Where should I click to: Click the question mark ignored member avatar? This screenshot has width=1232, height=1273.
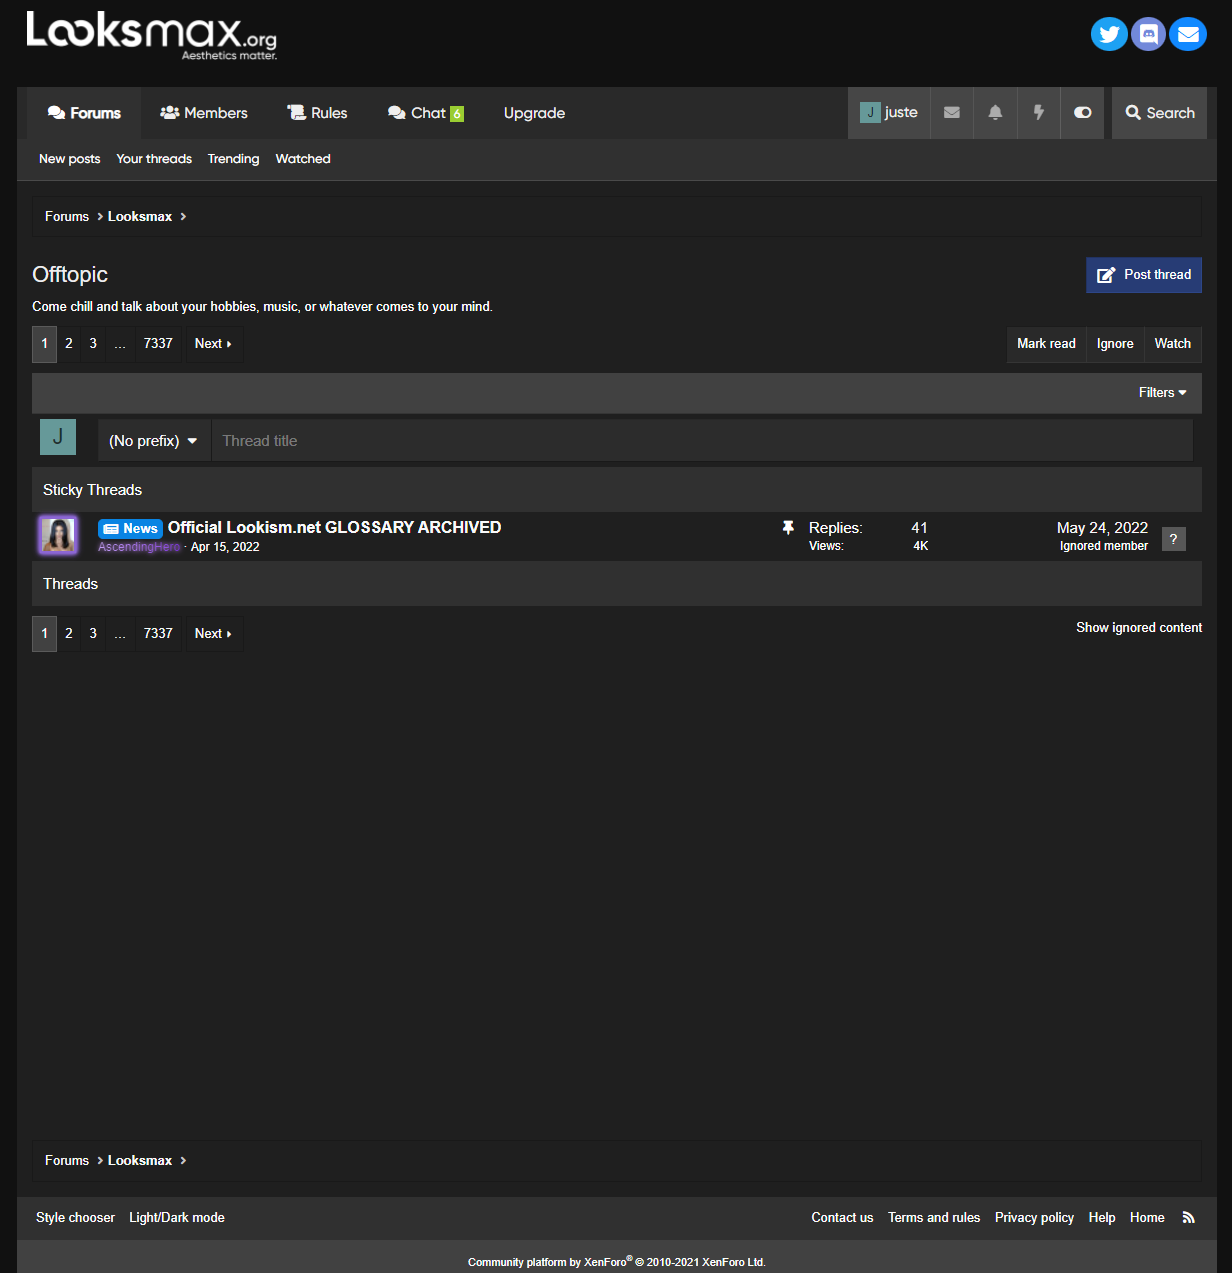click(1174, 539)
